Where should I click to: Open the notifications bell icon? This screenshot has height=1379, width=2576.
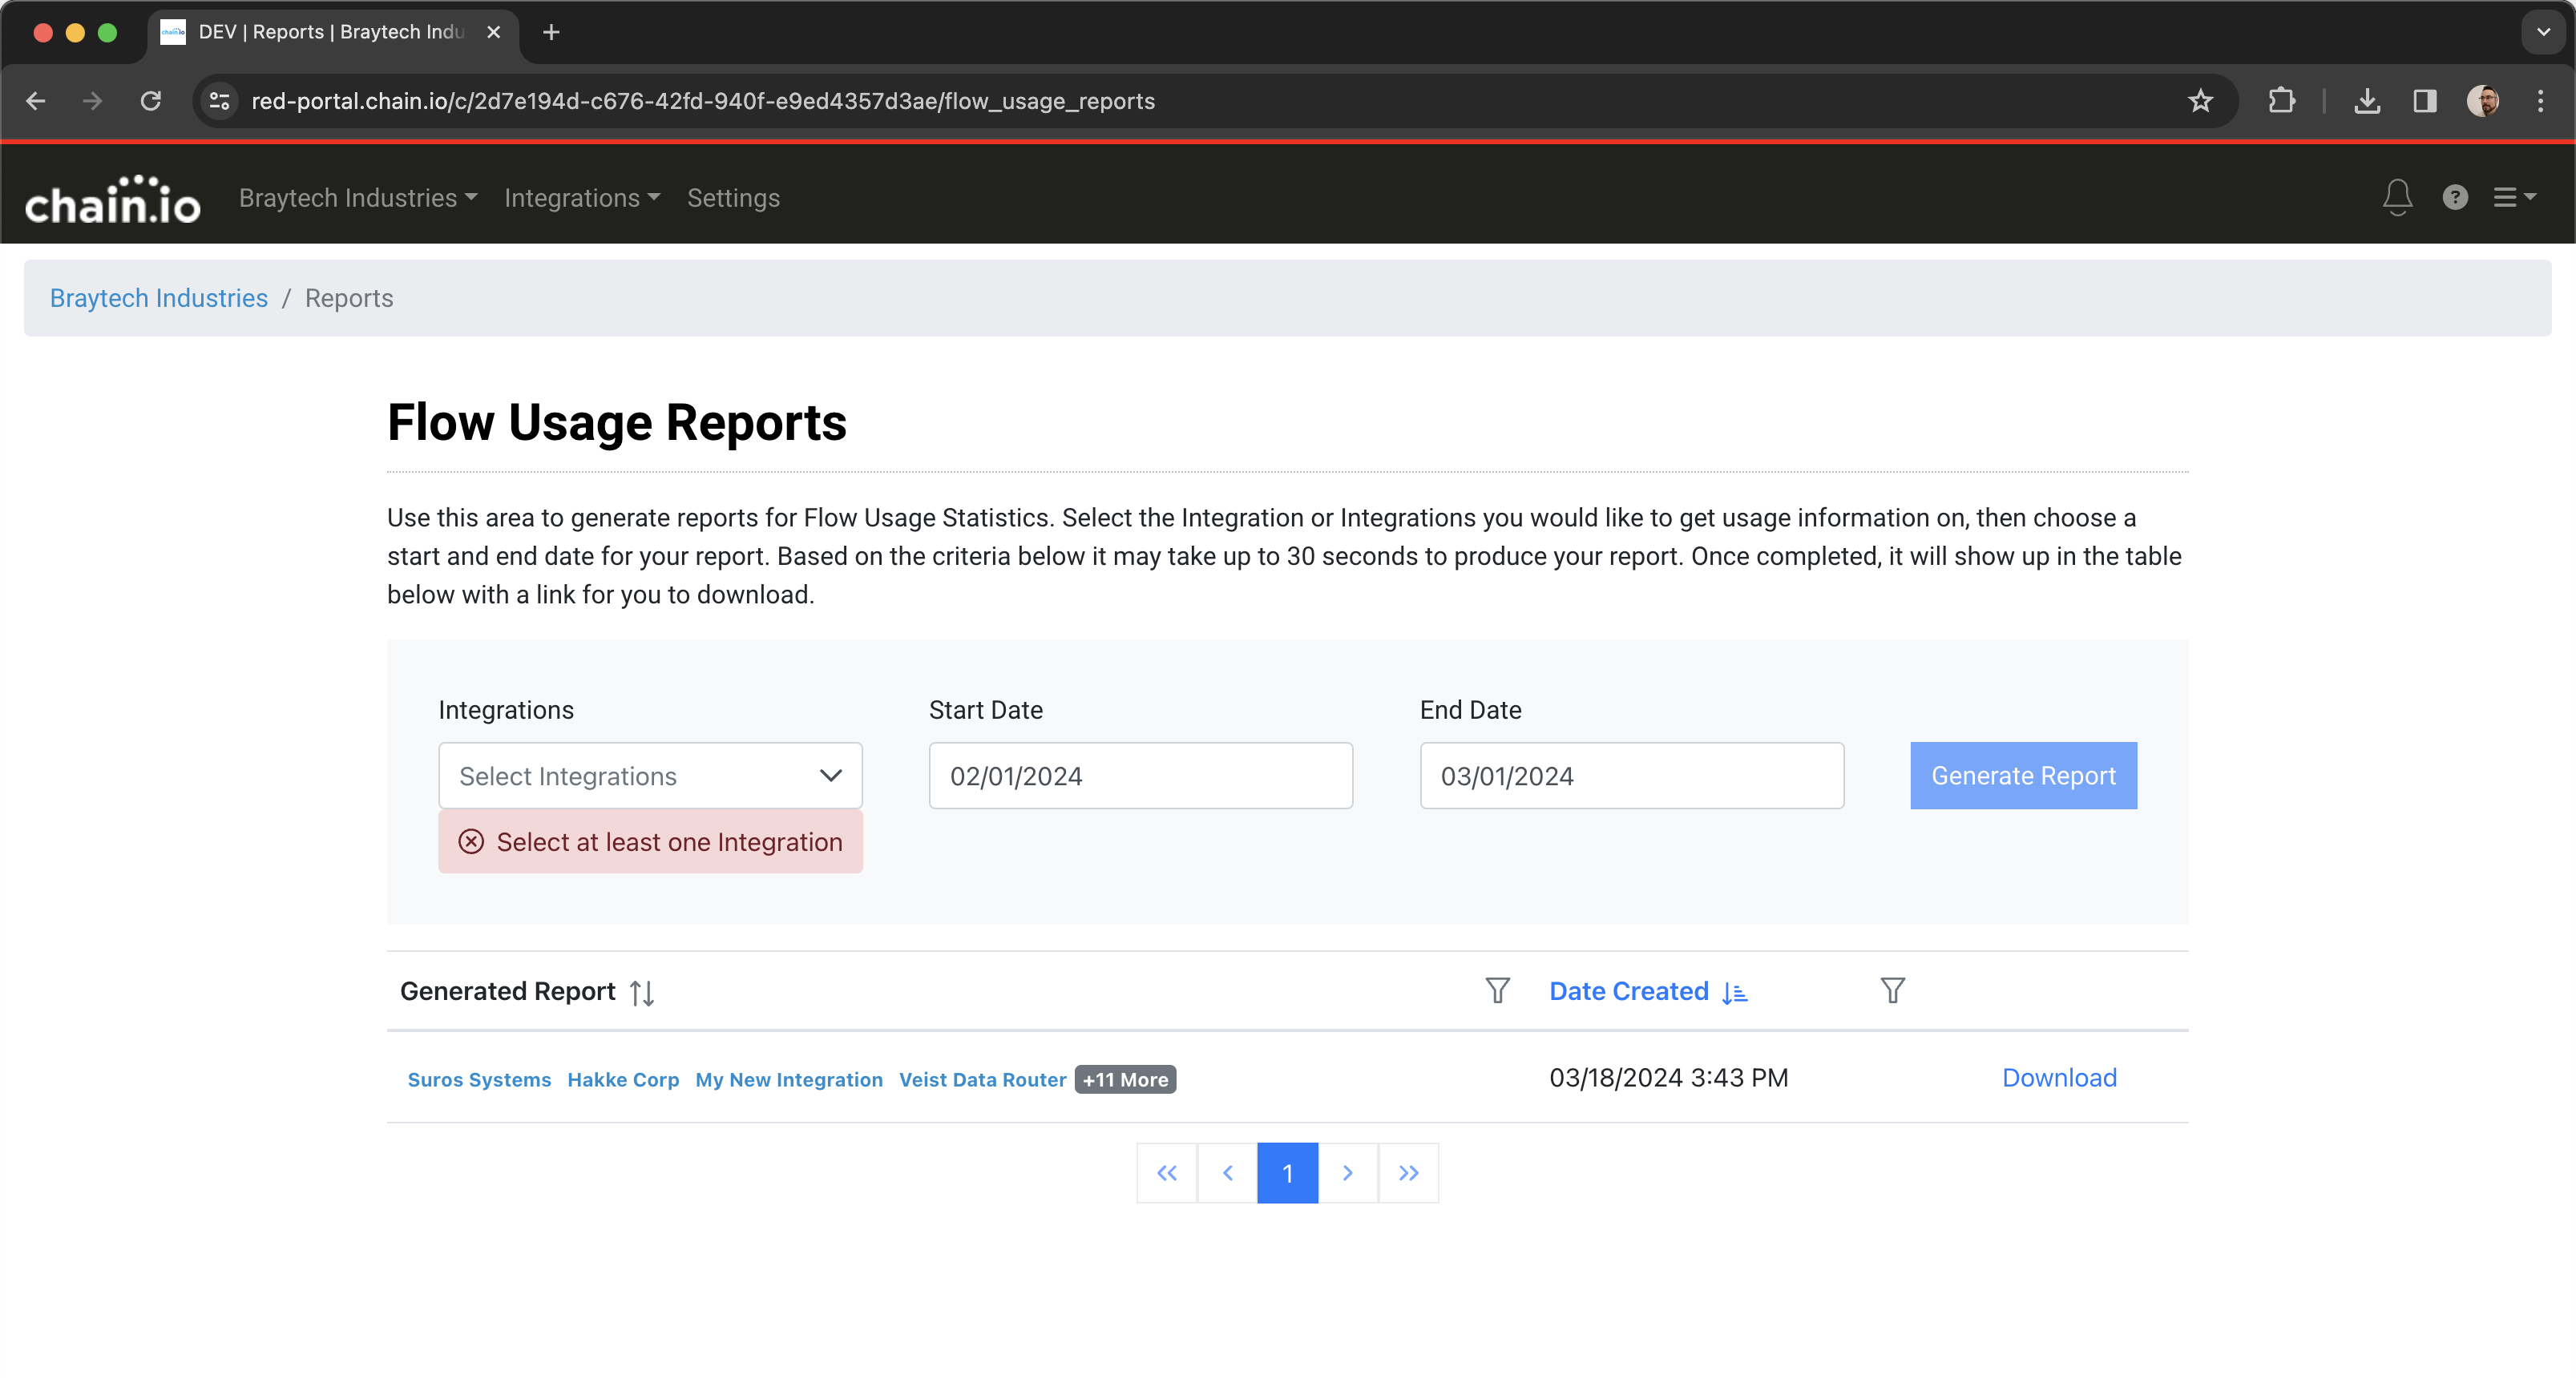click(2397, 197)
